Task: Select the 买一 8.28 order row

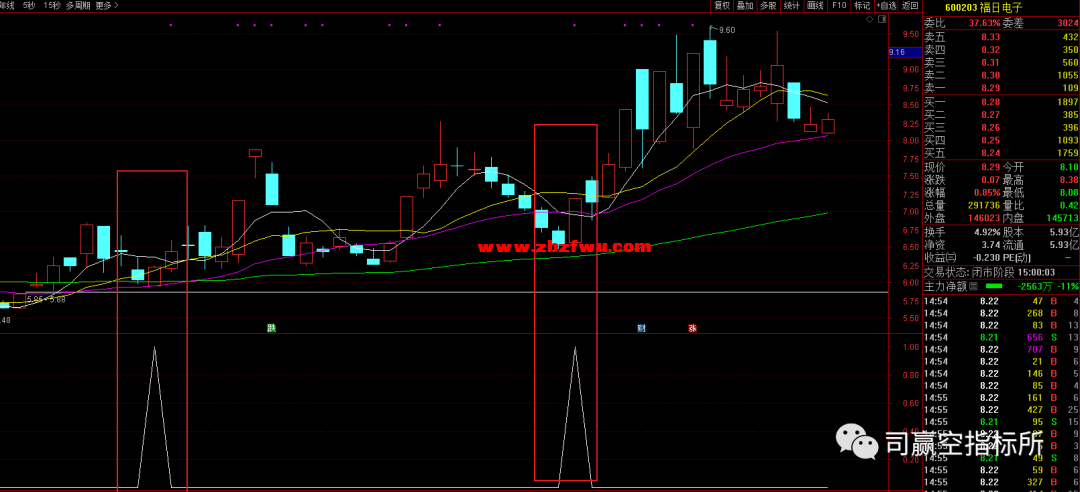Action: coord(1001,102)
